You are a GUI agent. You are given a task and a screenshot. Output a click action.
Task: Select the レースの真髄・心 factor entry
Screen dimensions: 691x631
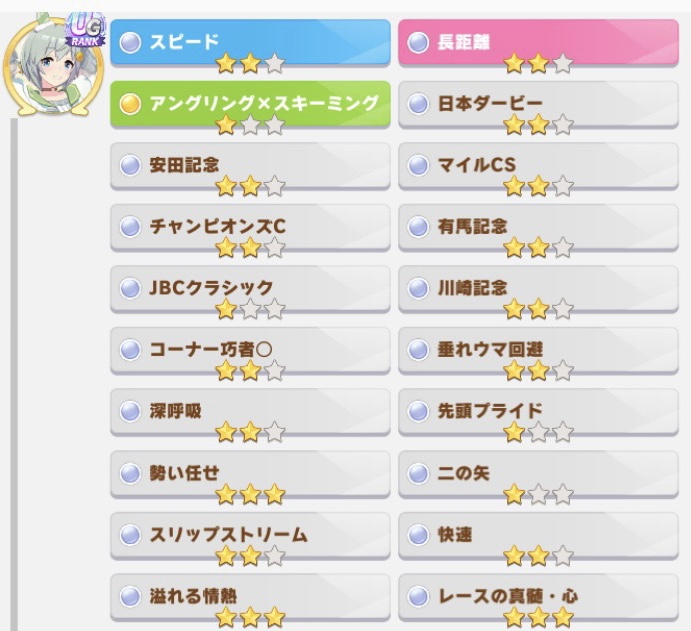click(538, 598)
